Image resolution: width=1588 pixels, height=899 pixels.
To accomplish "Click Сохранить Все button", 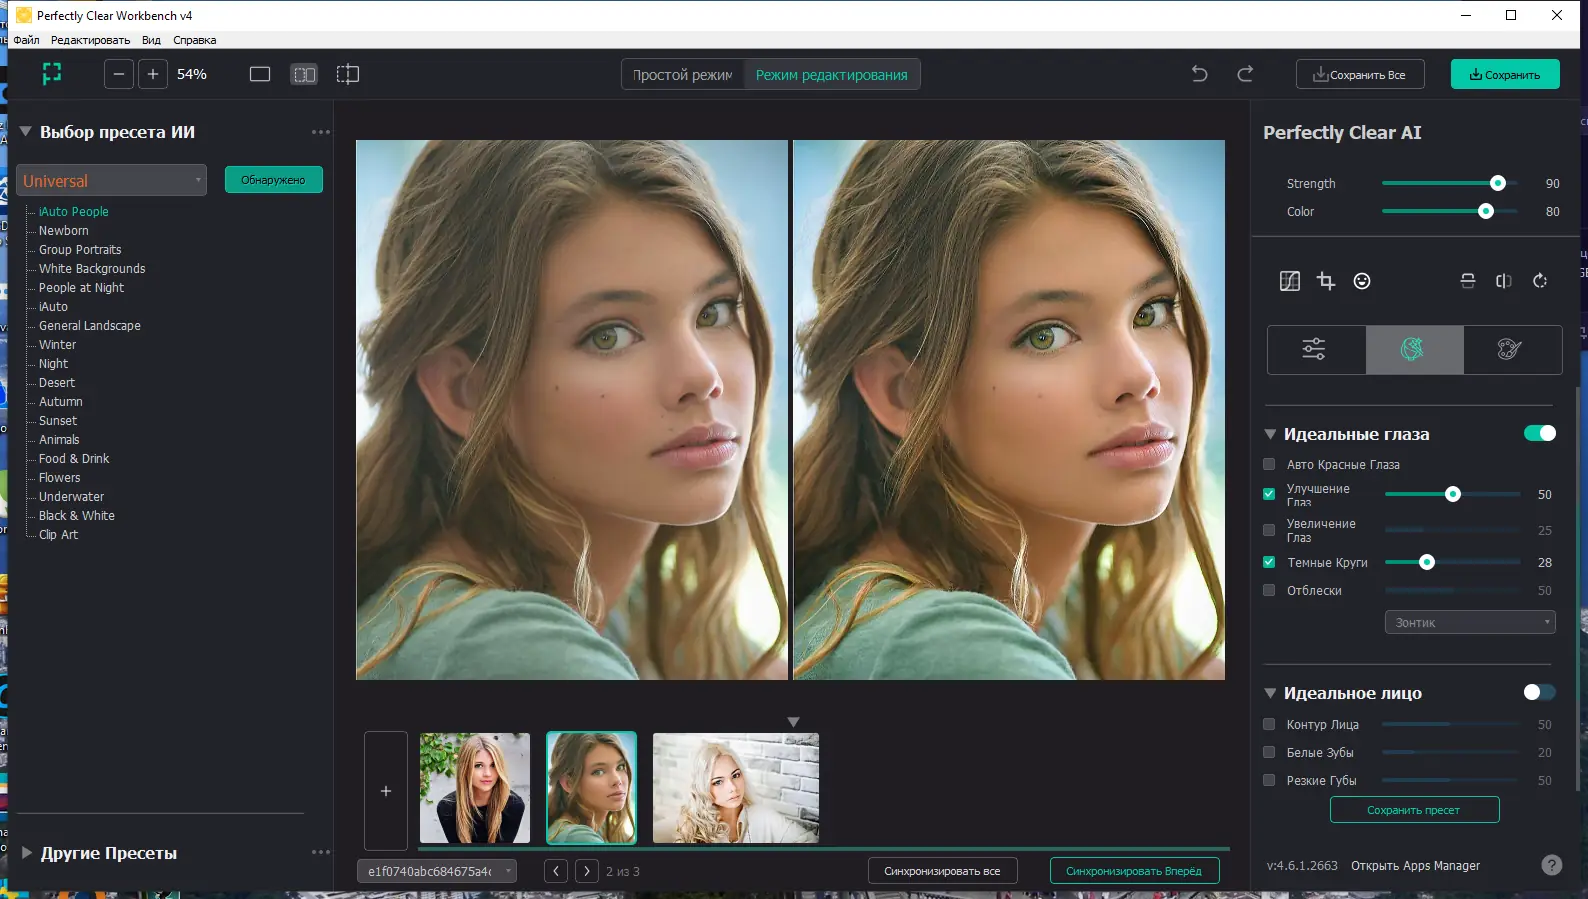I will (x=1360, y=75).
